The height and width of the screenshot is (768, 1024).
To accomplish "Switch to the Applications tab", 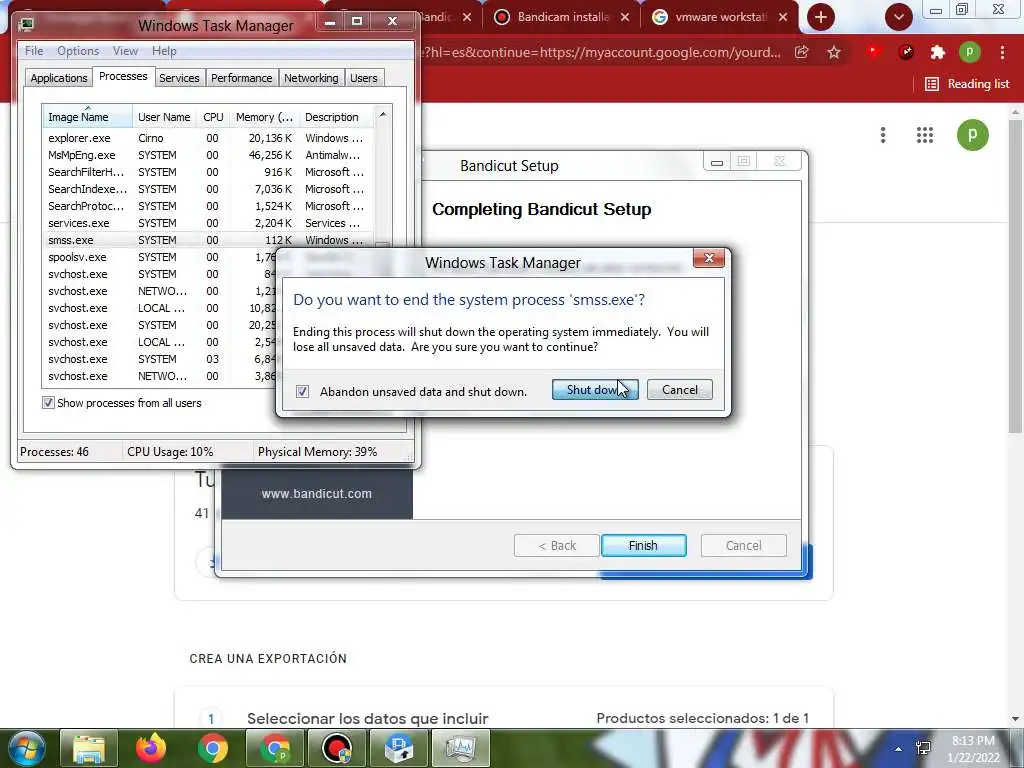I will 59,78.
